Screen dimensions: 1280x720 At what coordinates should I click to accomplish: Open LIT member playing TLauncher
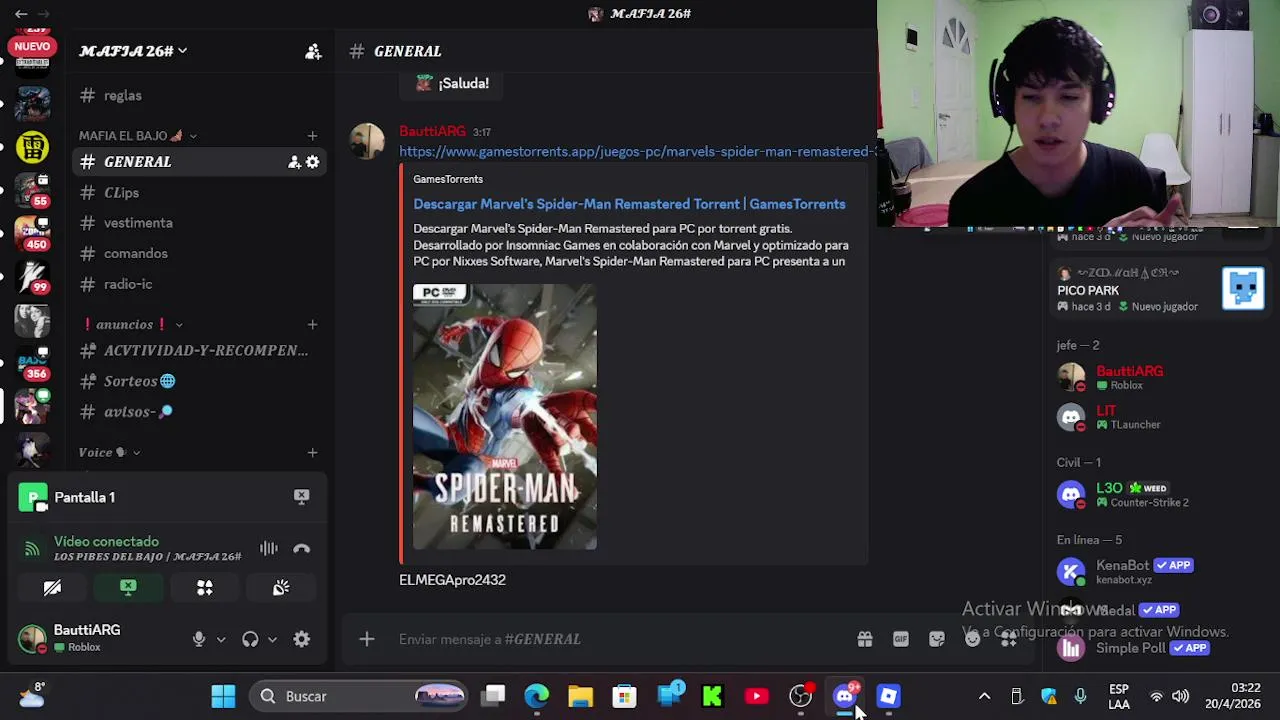tap(1160, 417)
